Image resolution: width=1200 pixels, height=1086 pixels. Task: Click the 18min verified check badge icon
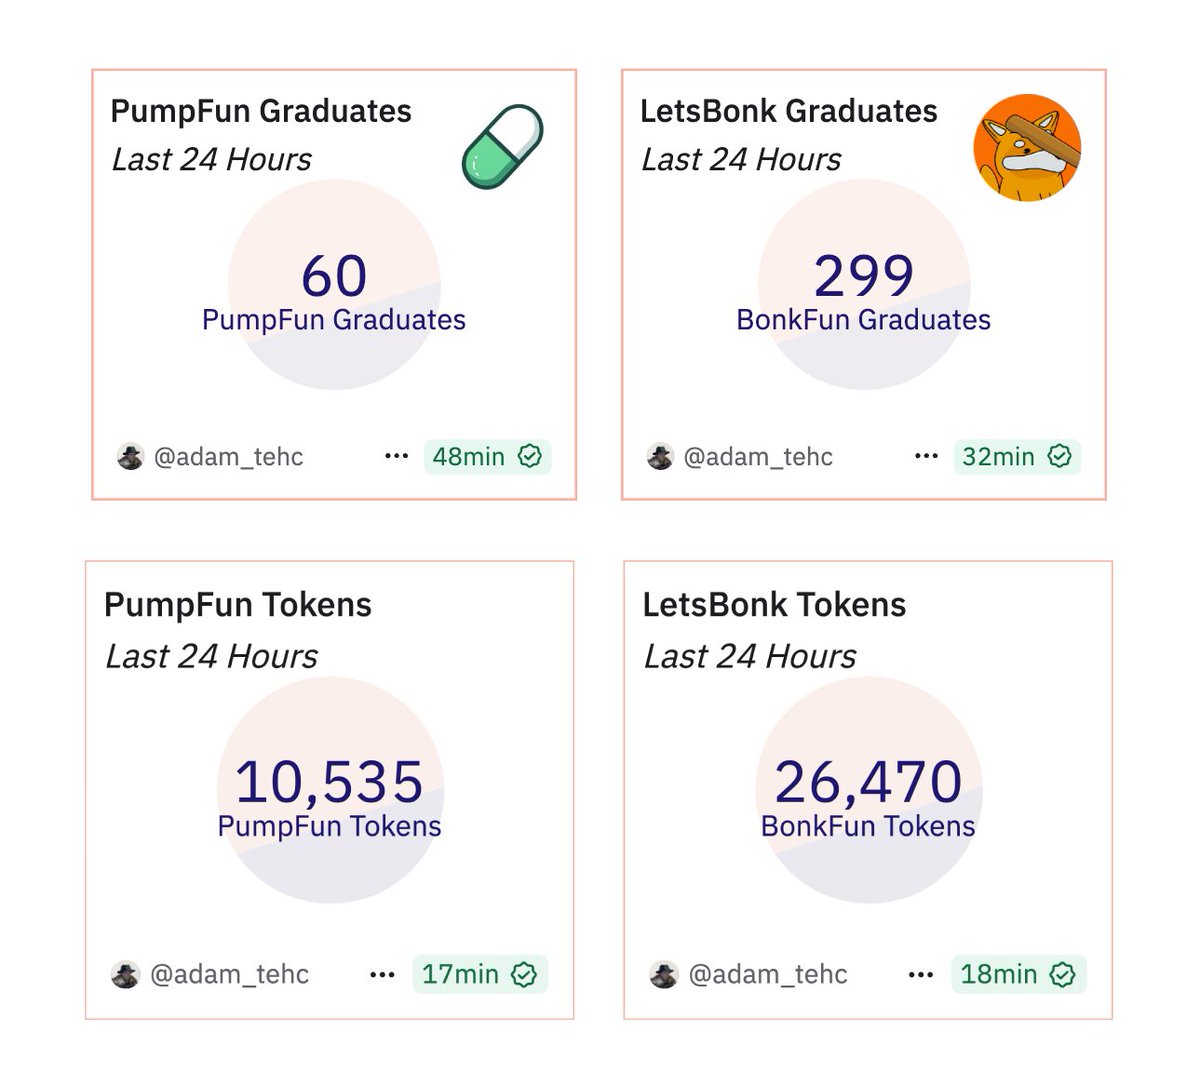pyautogui.click(x=1063, y=974)
